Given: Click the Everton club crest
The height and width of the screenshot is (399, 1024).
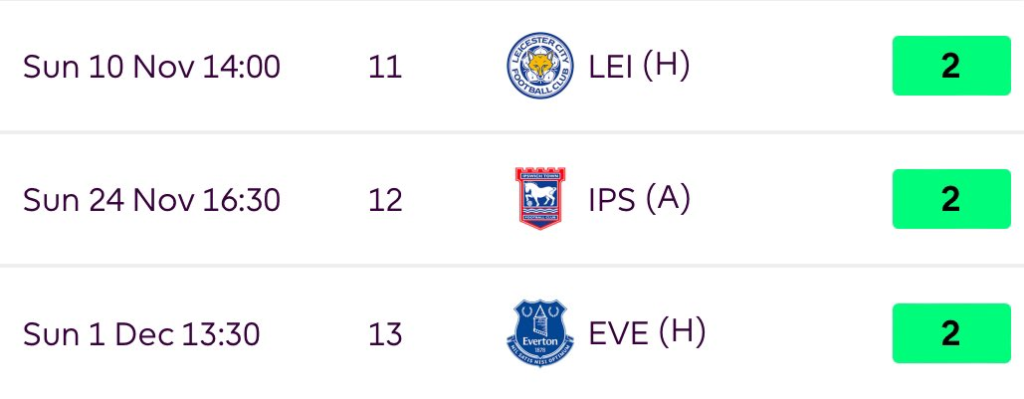Looking at the screenshot, I should [540, 333].
